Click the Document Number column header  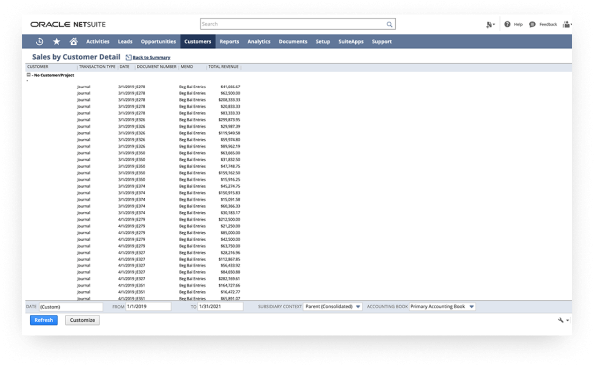click(156, 67)
